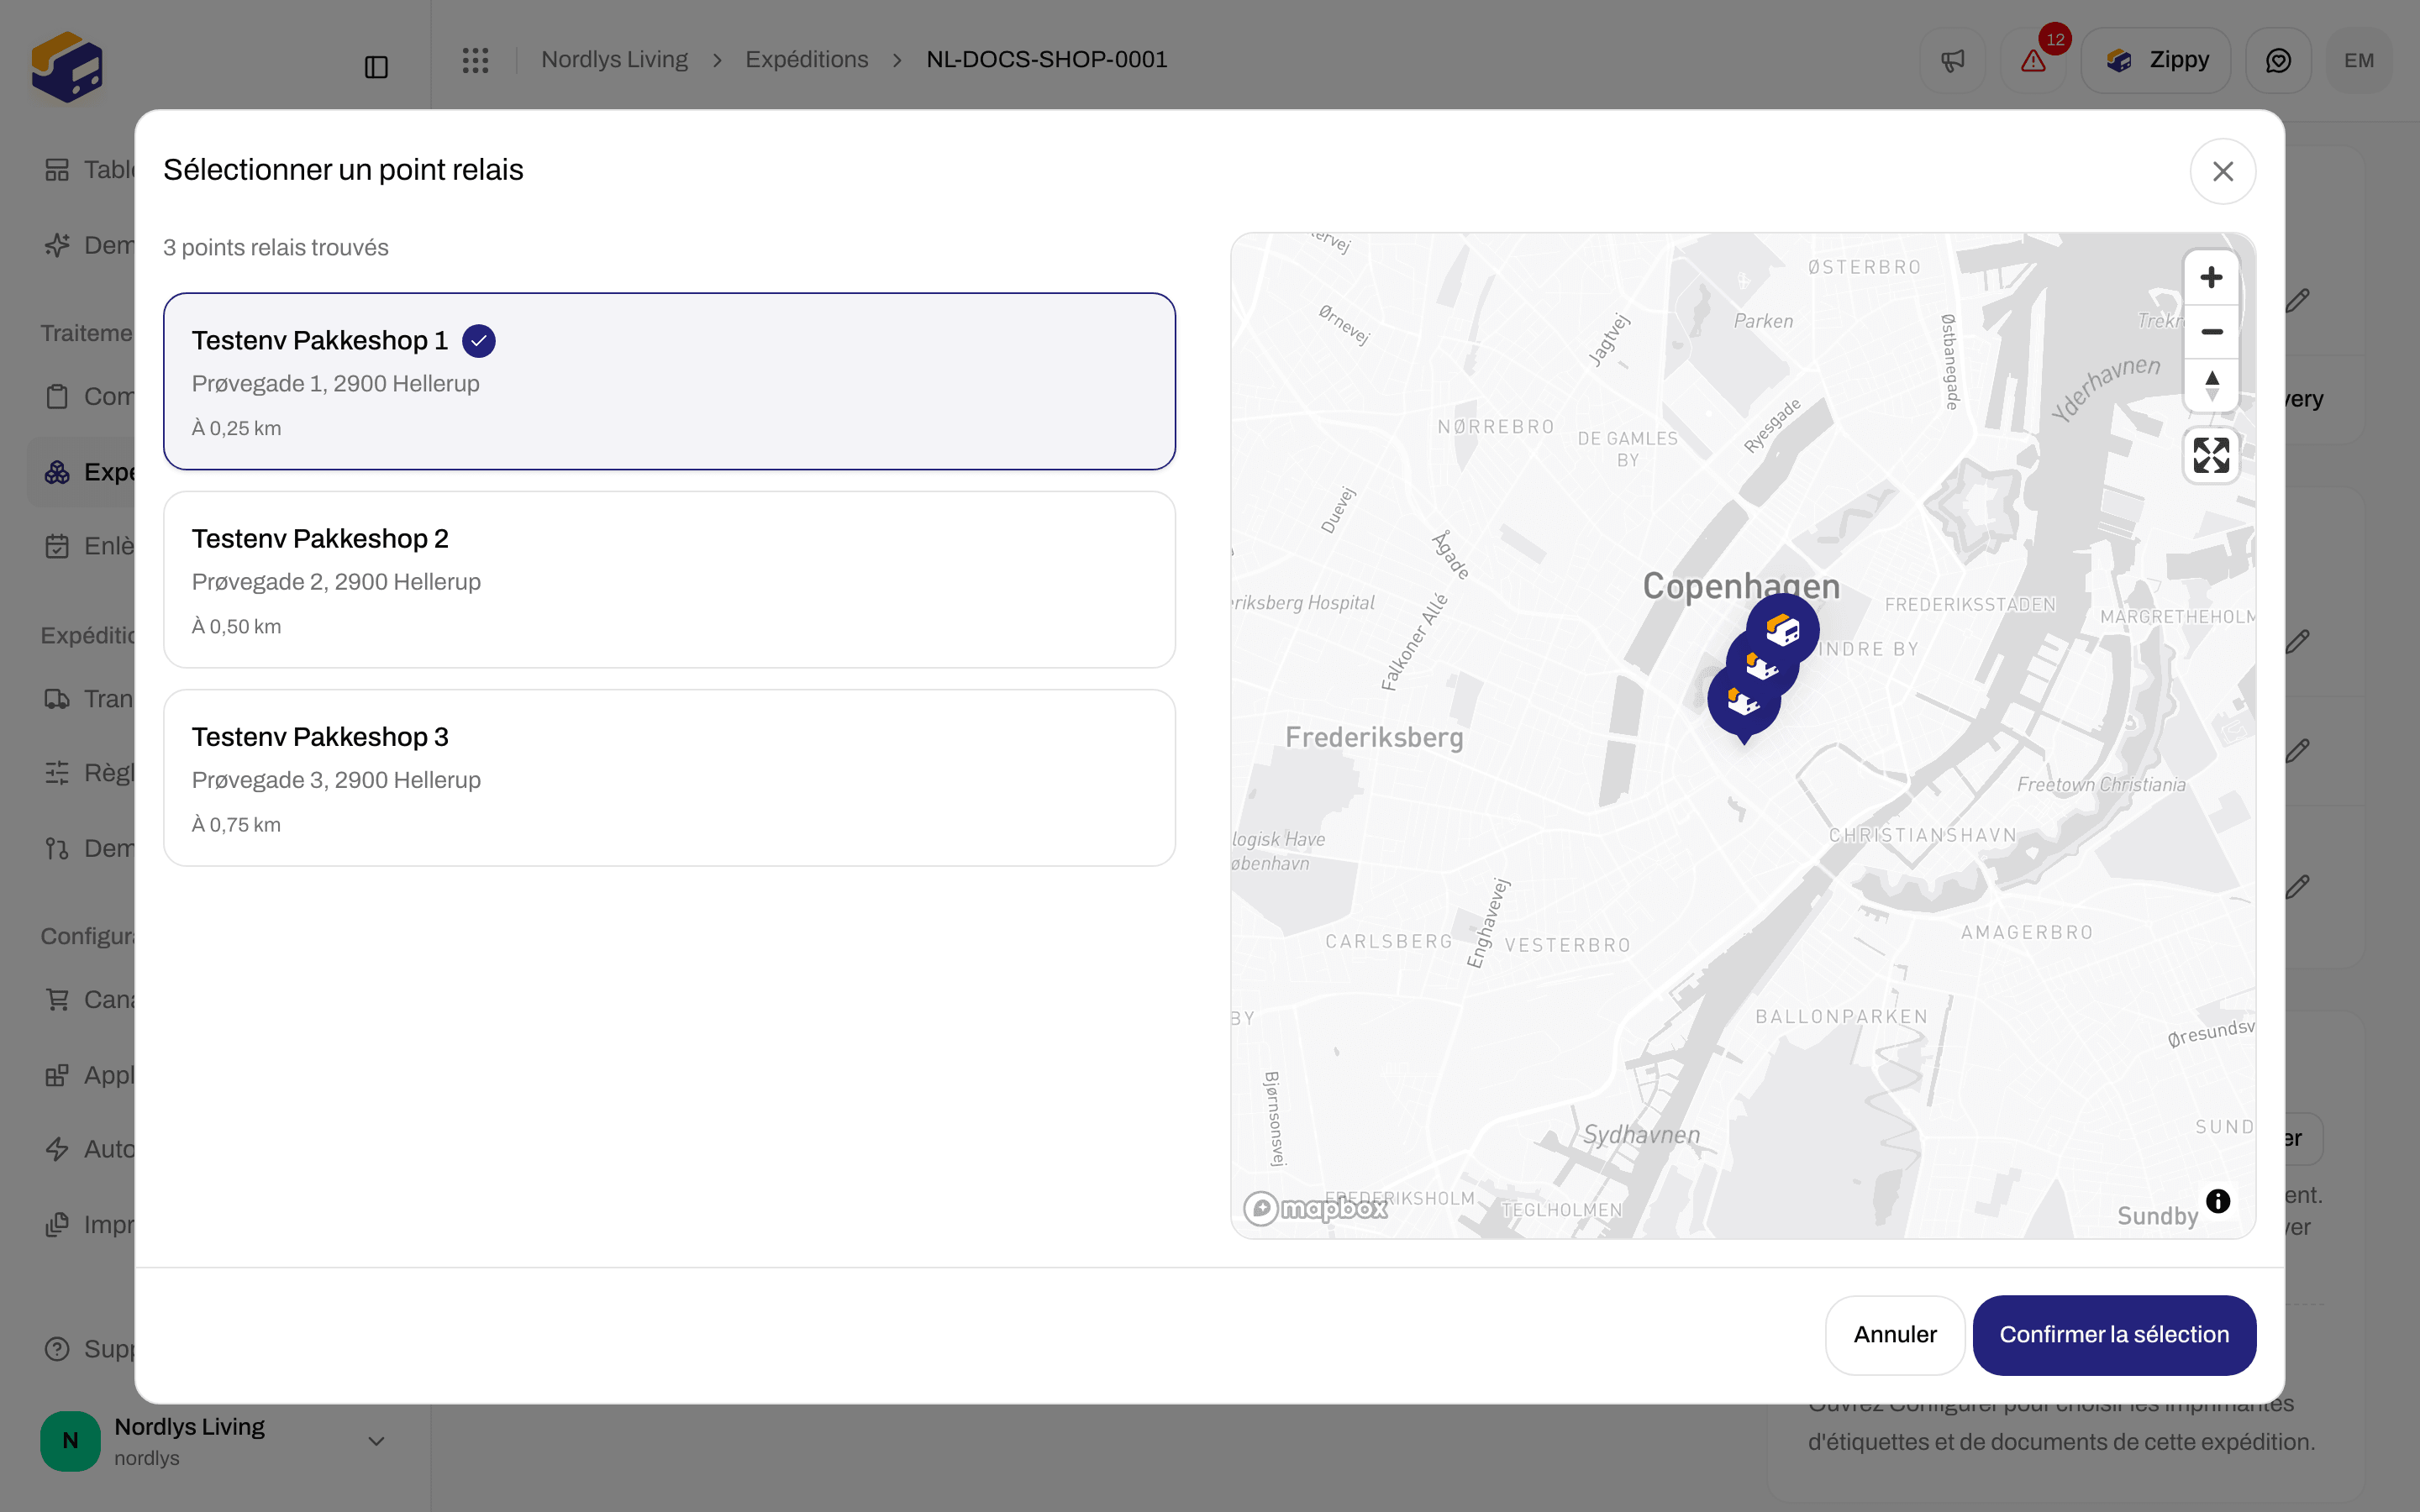Click the topmost map marker near Copenhagen
Screen dimensions: 2420x1512
point(1783,630)
